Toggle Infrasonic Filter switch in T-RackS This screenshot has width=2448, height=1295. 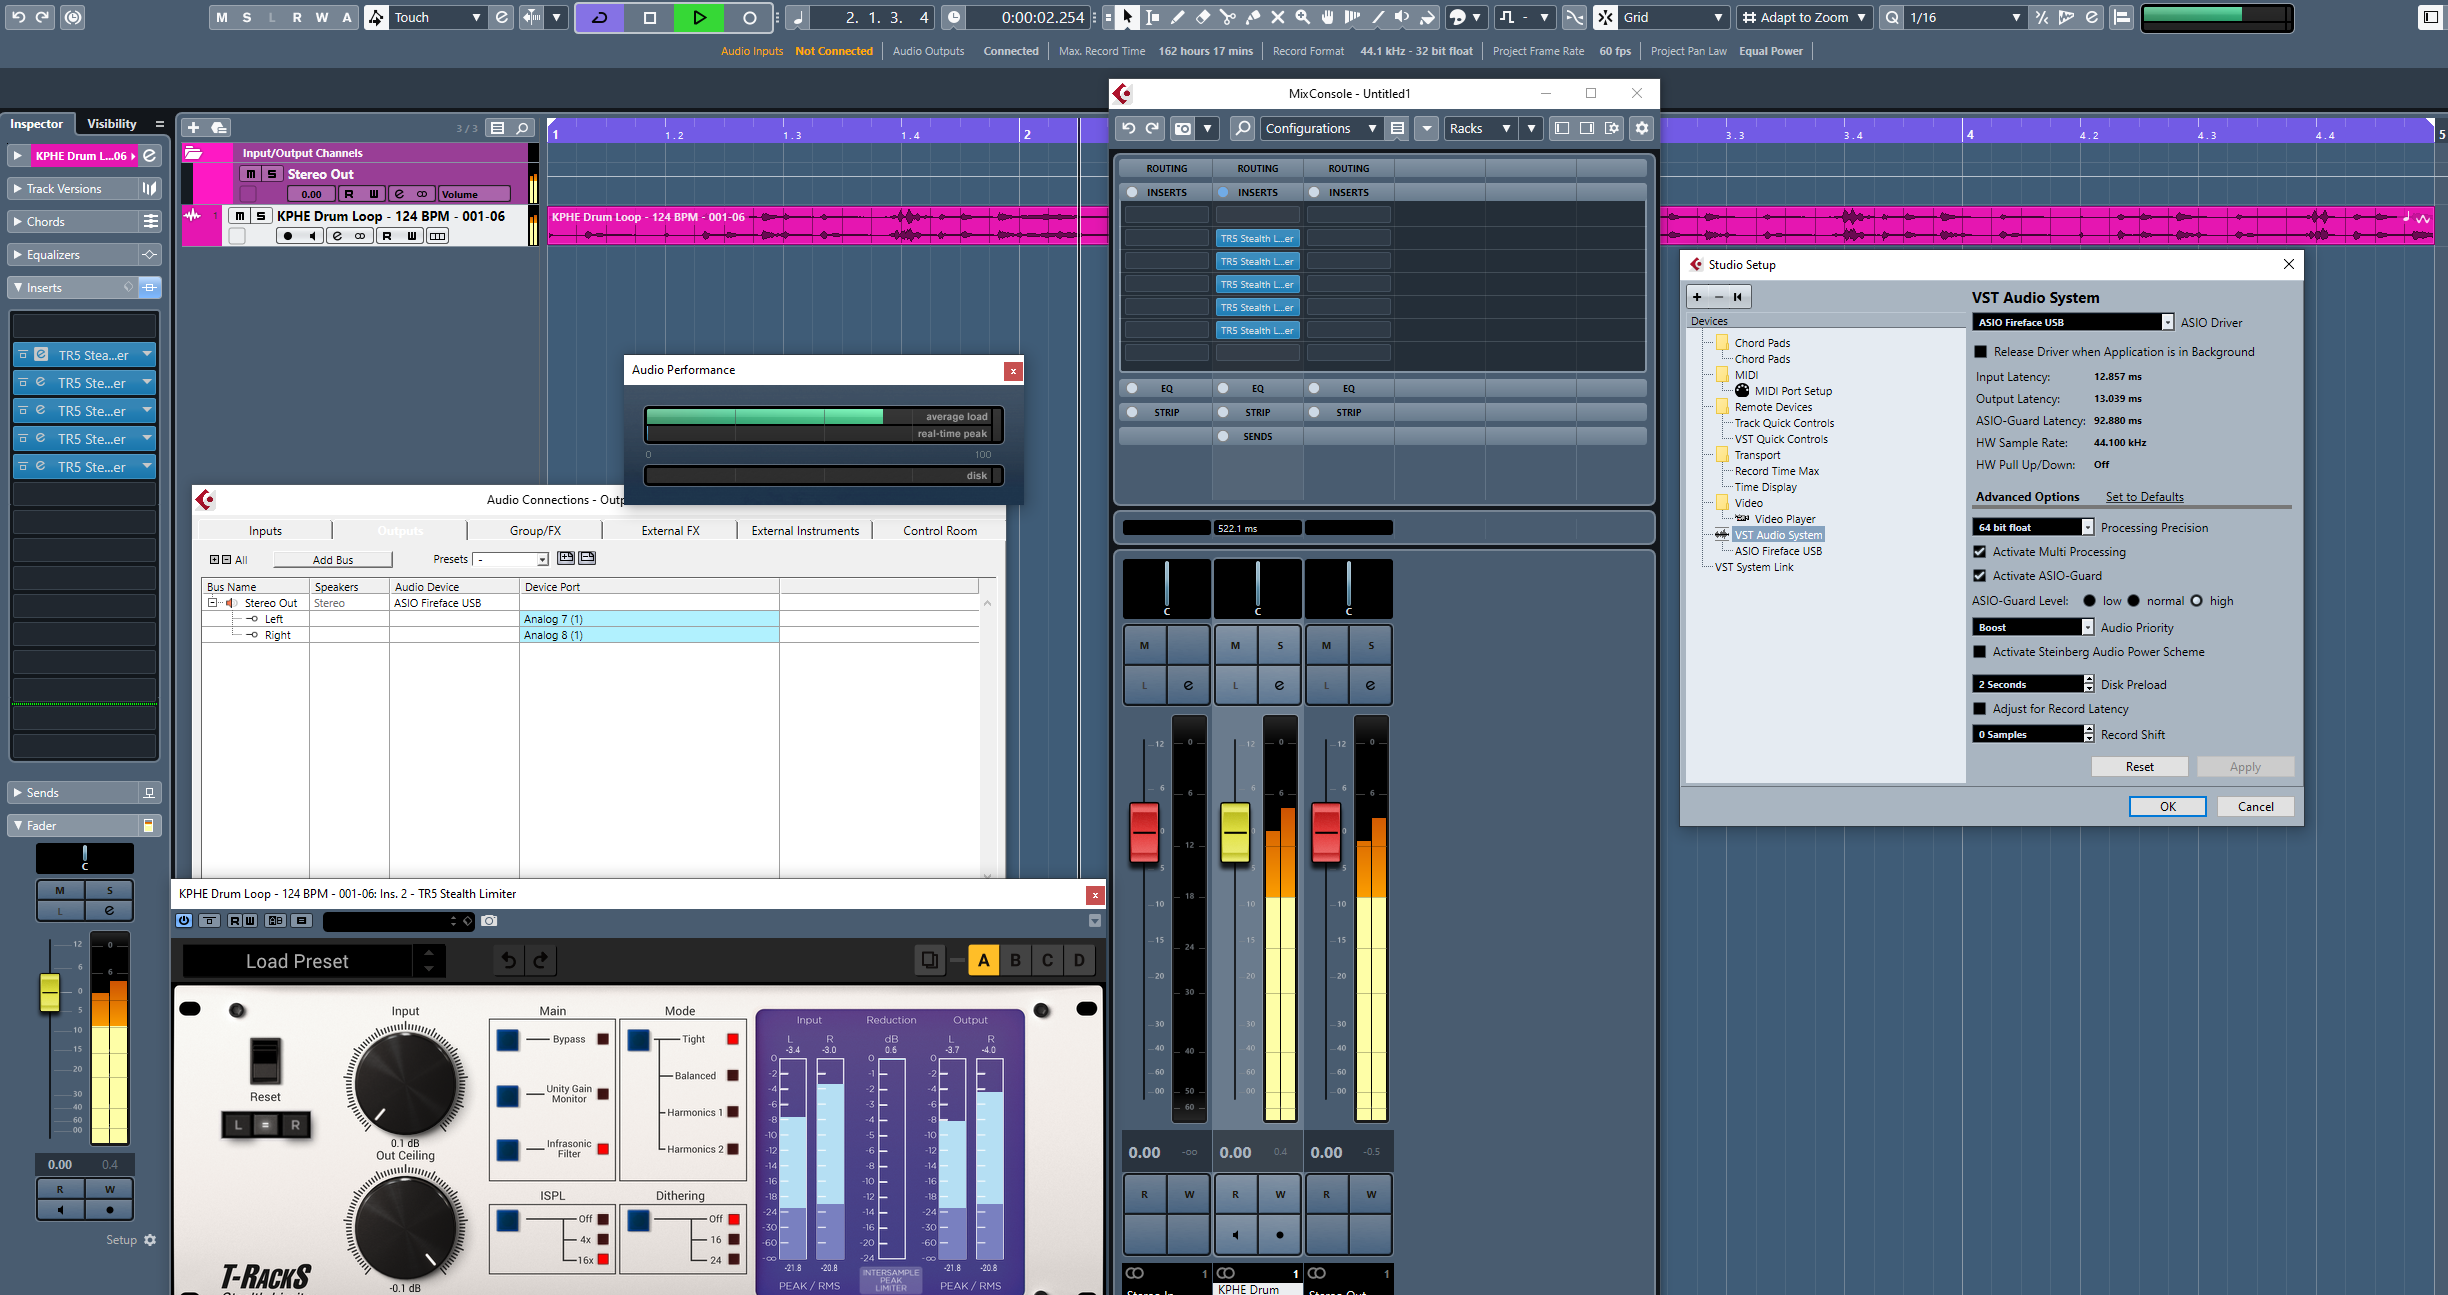pos(508,1149)
